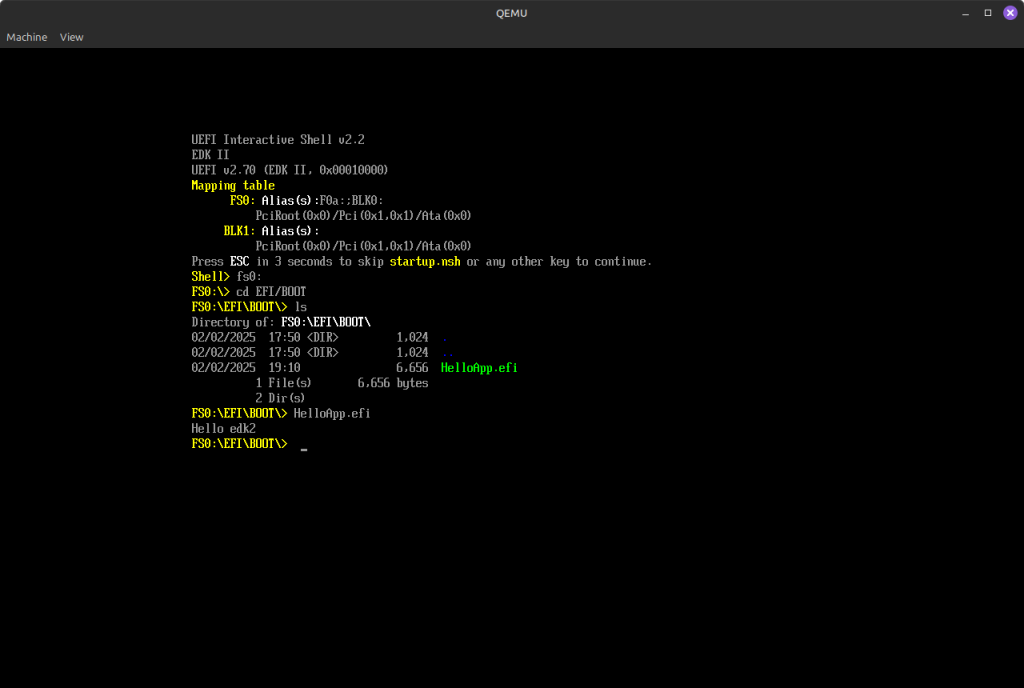This screenshot has width=1024, height=688.
Task: Click the "Hello edk2" output line
Action: click(223, 428)
